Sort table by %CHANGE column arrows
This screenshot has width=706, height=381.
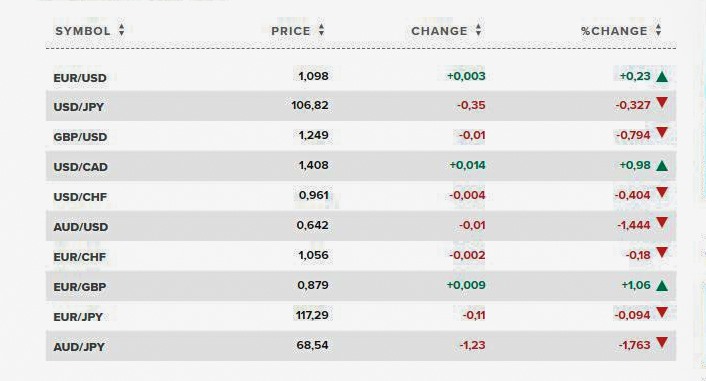pyautogui.click(x=658, y=30)
